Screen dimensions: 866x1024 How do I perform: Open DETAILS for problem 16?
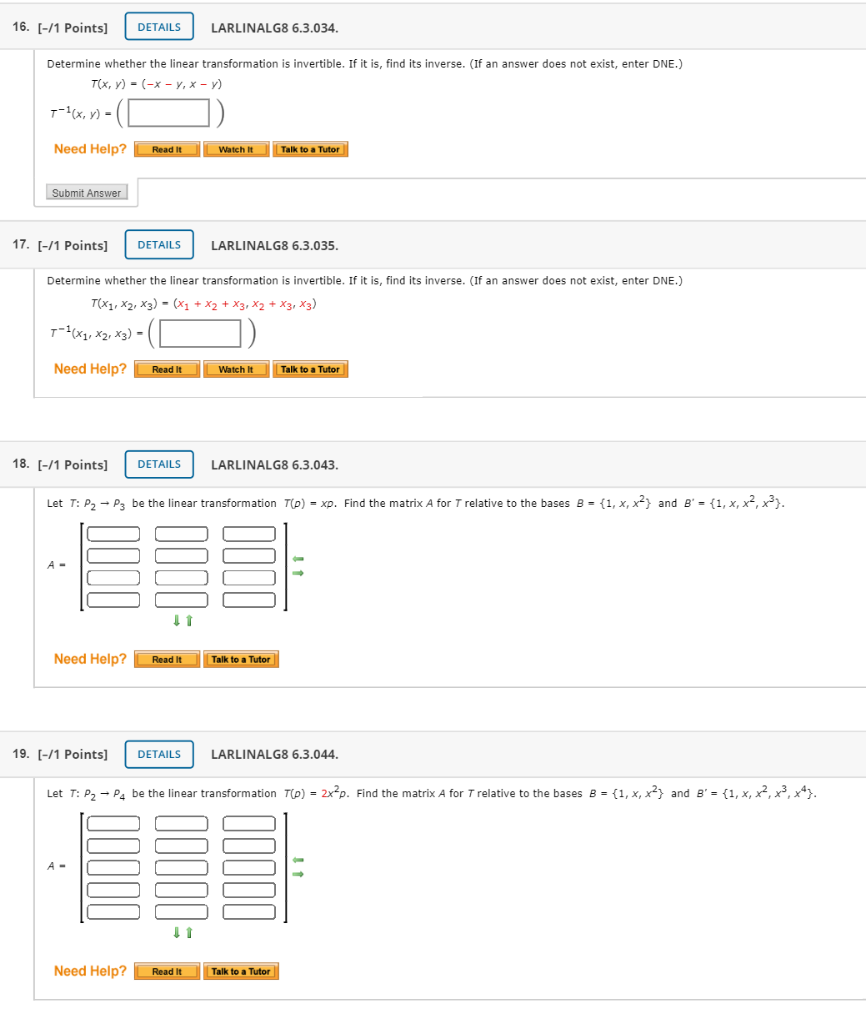click(x=158, y=26)
